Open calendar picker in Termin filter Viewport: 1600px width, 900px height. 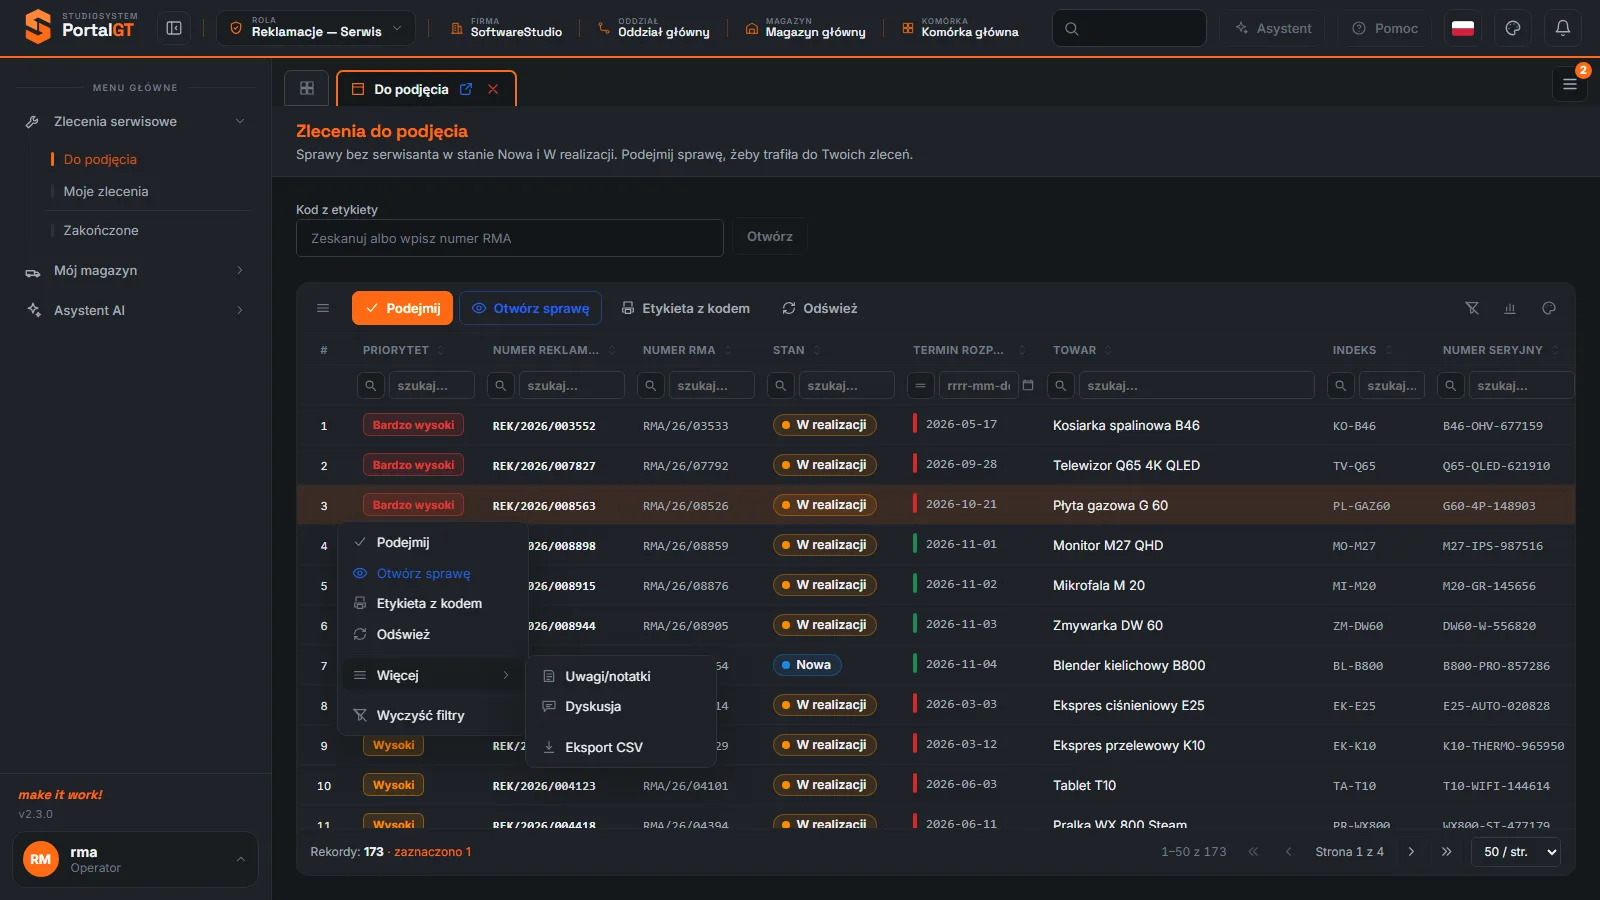tap(1028, 385)
